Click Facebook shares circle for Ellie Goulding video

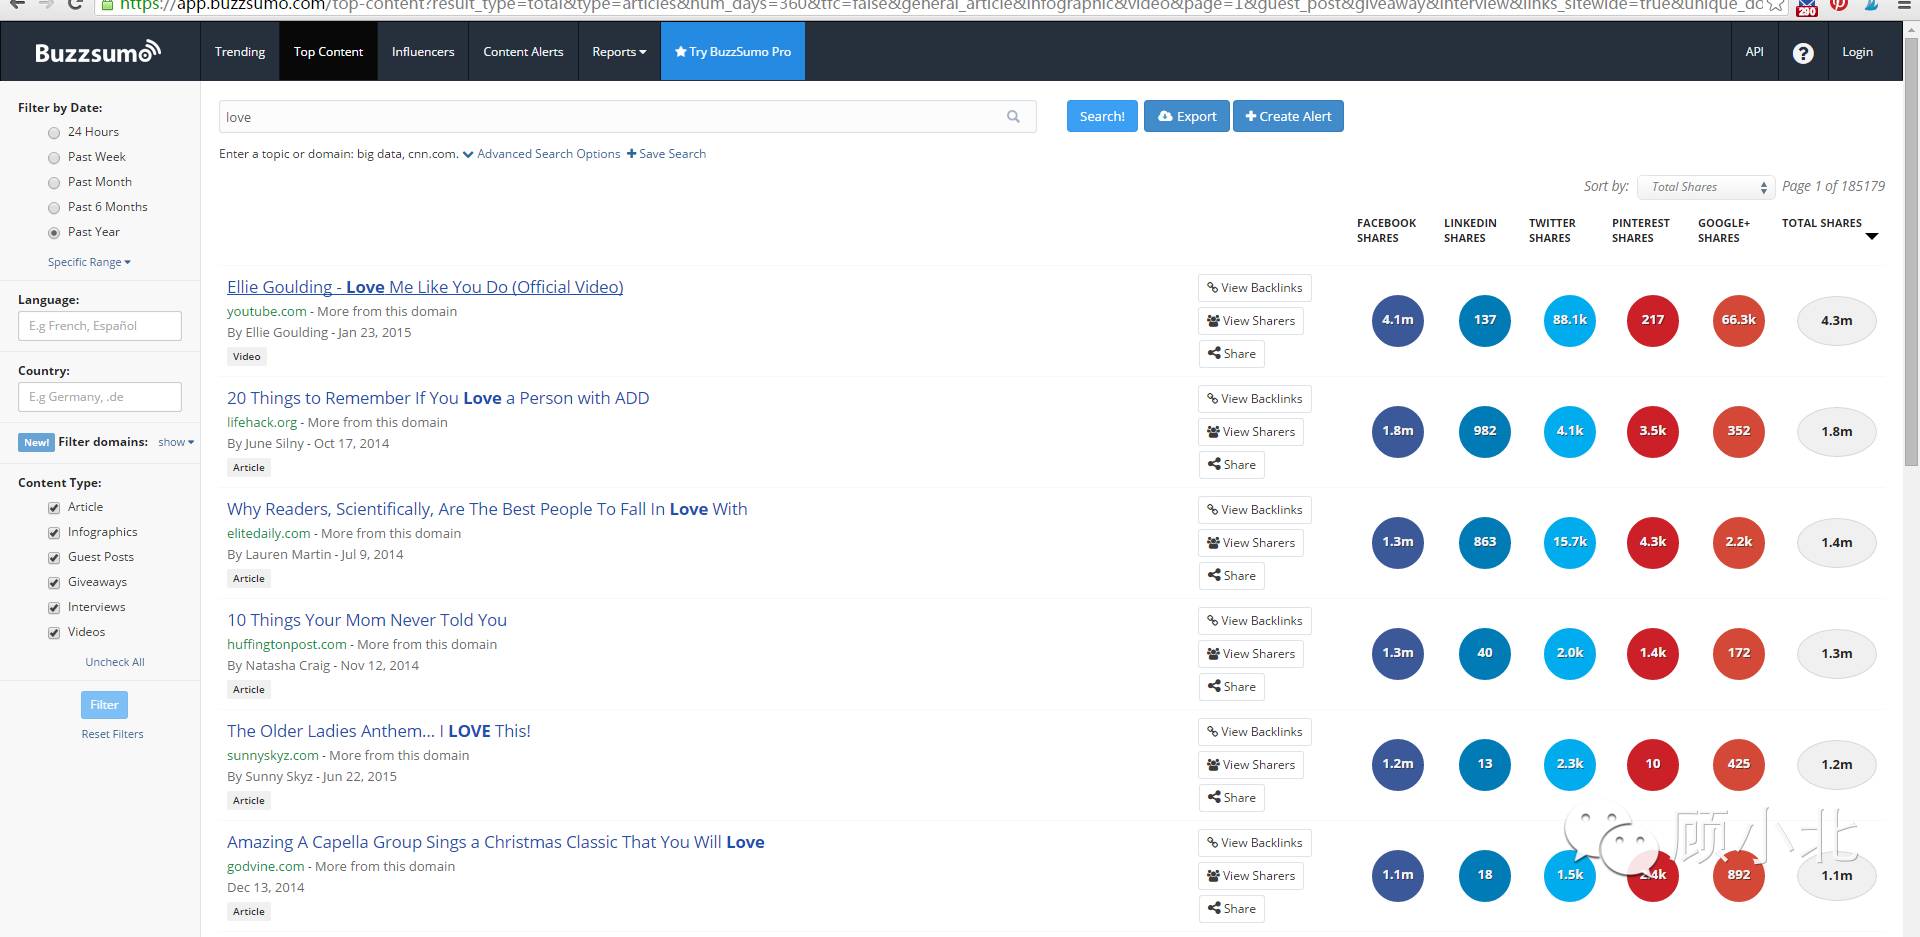(1397, 320)
